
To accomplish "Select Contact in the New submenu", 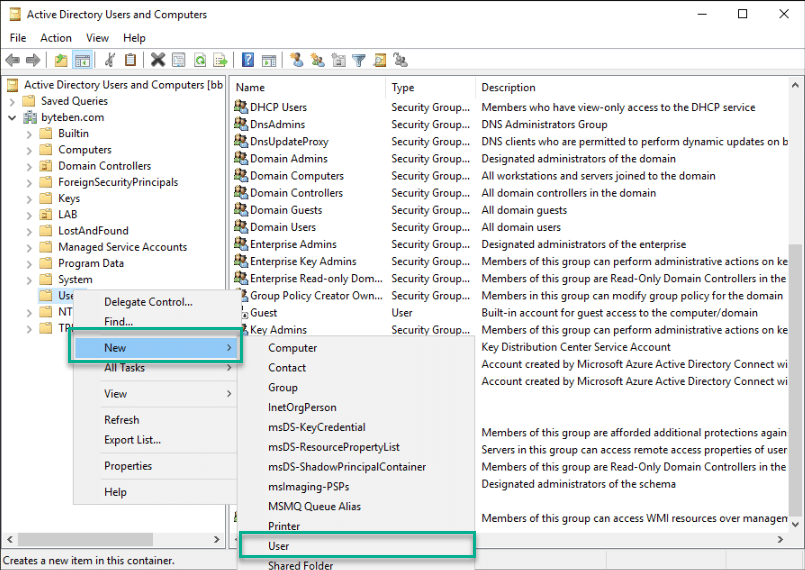I will (x=356, y=368).
